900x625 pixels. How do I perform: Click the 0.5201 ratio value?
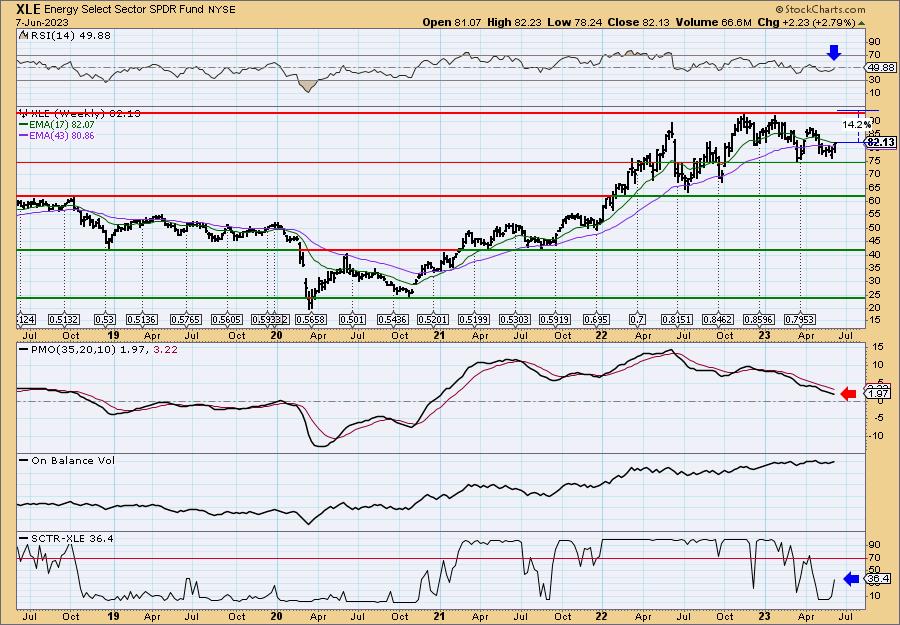[x=433, y=319]
